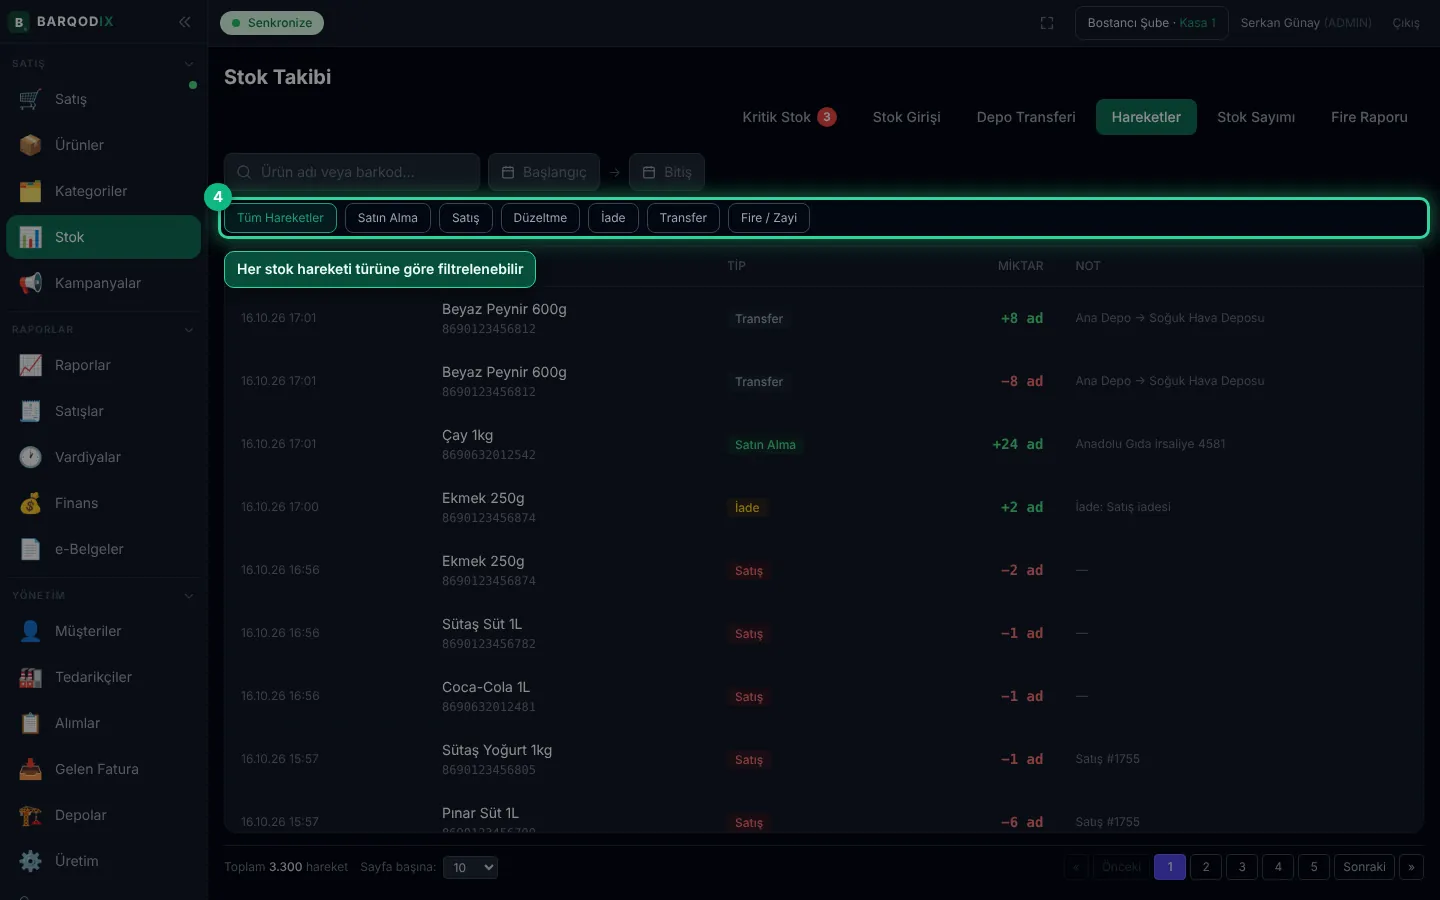Select the Stok chart icon in sidebar
Image resolution: width=1440 pixels, height=900 pixels.
pos(30,237)
